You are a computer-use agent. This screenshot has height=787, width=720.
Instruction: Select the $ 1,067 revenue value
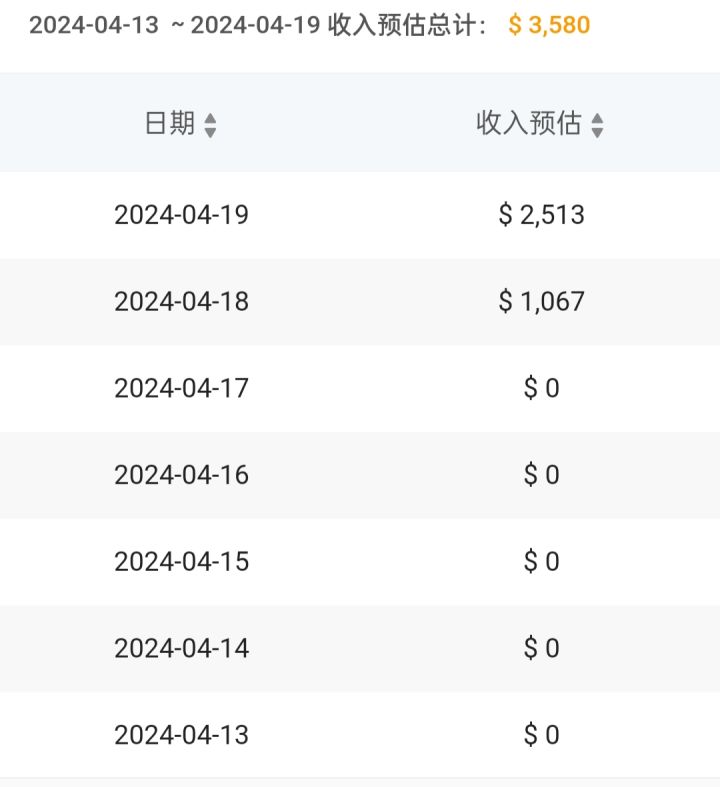pyautogui.click(x=542, y=302)
